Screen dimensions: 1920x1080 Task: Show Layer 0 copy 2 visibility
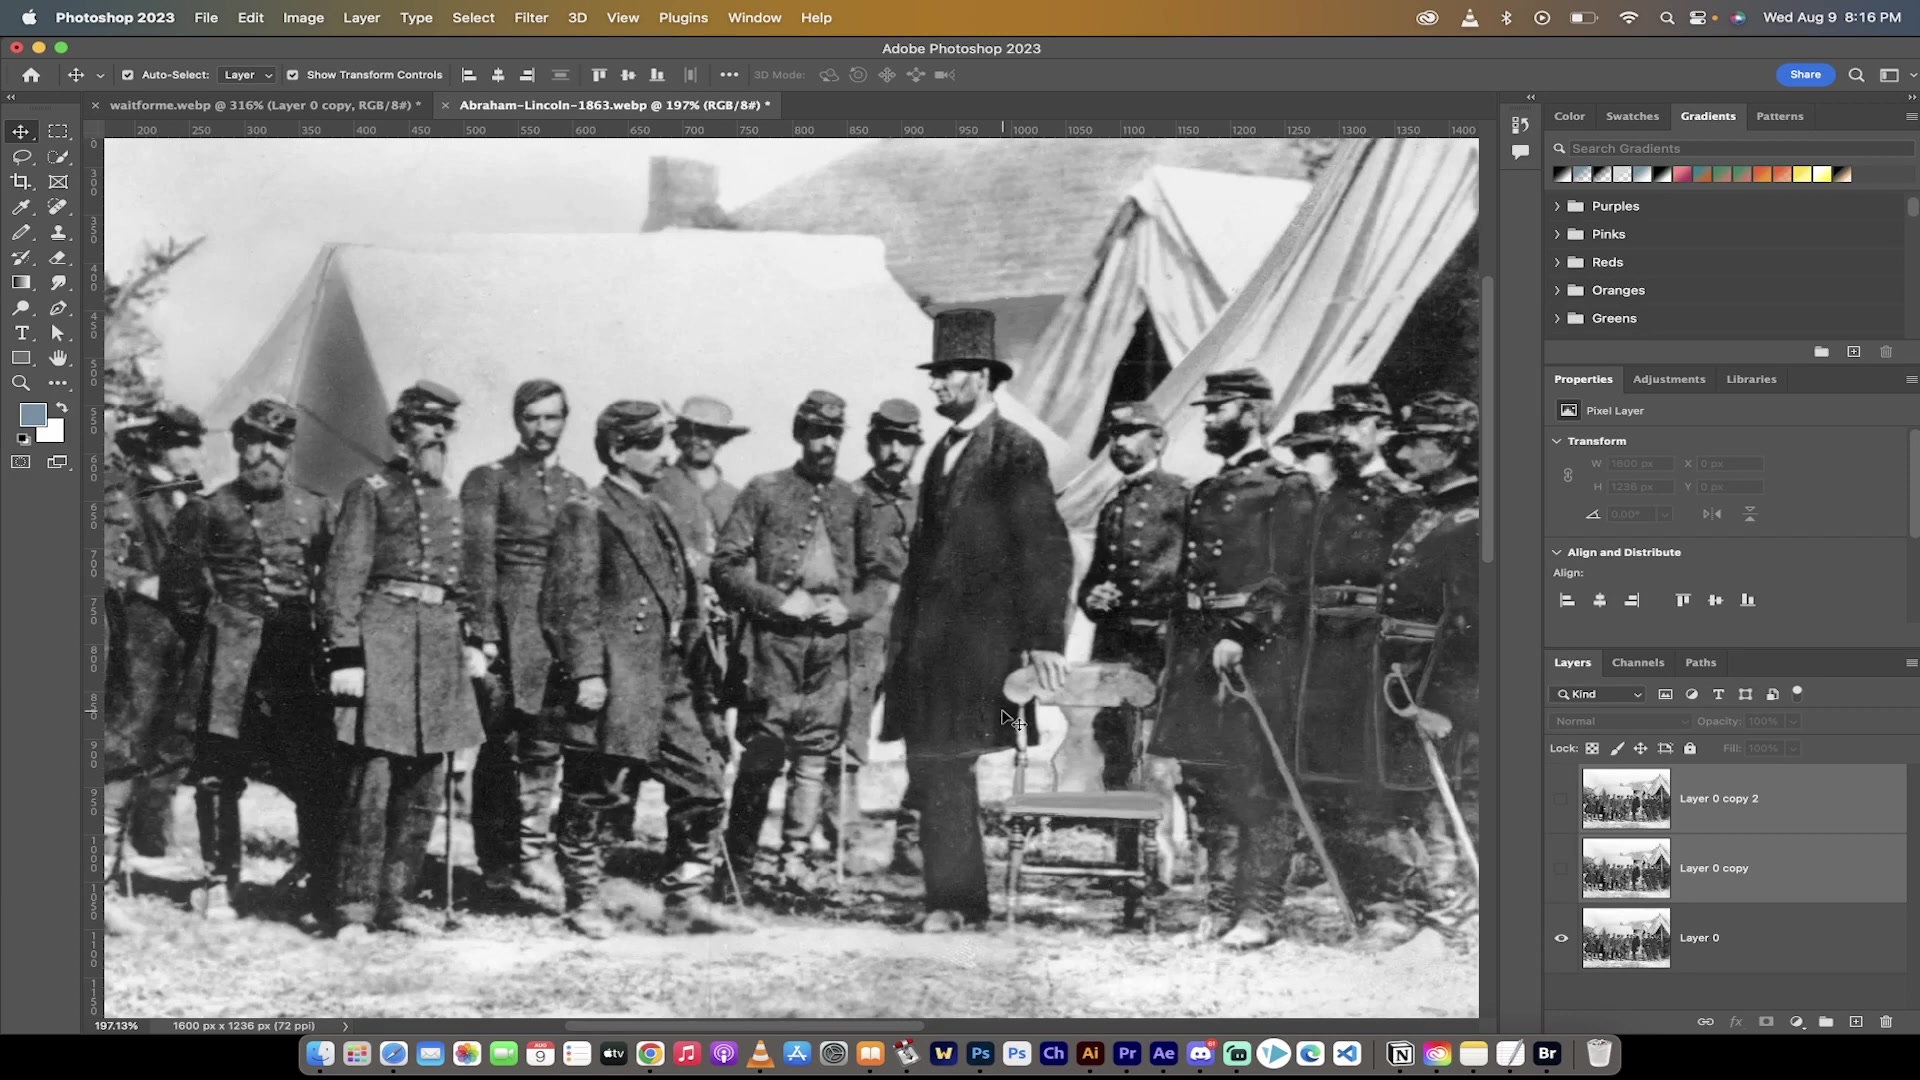tap(1561, 798)
